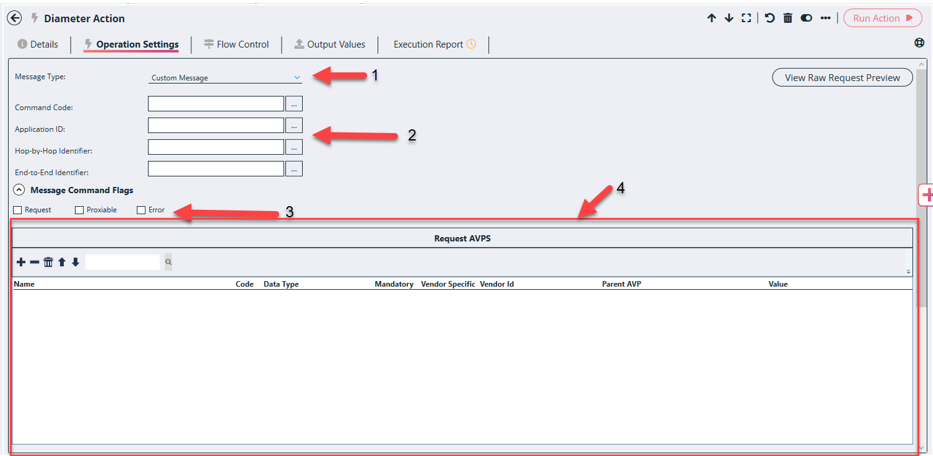
Task: Add a new AVP with plus icon
Action: [x=21, y=262]
